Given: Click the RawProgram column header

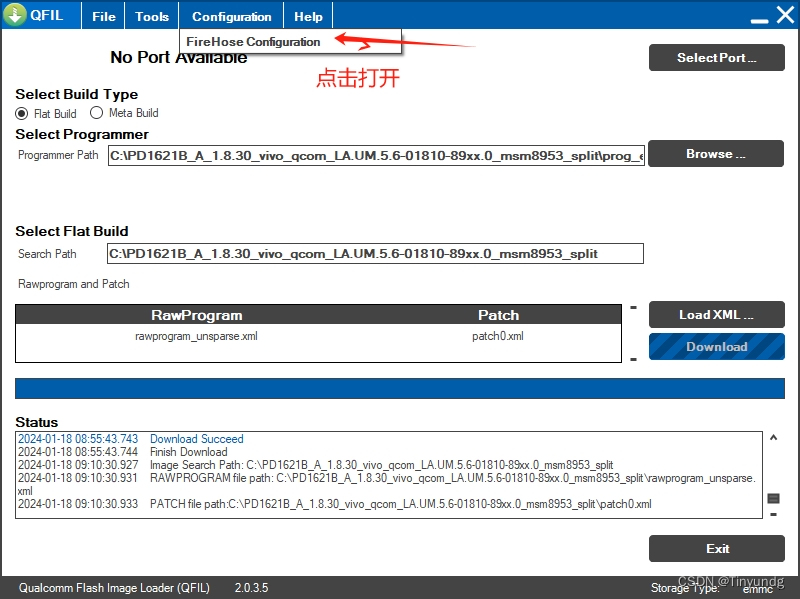Looking at the screenshot, I should [x=196, y=315].
